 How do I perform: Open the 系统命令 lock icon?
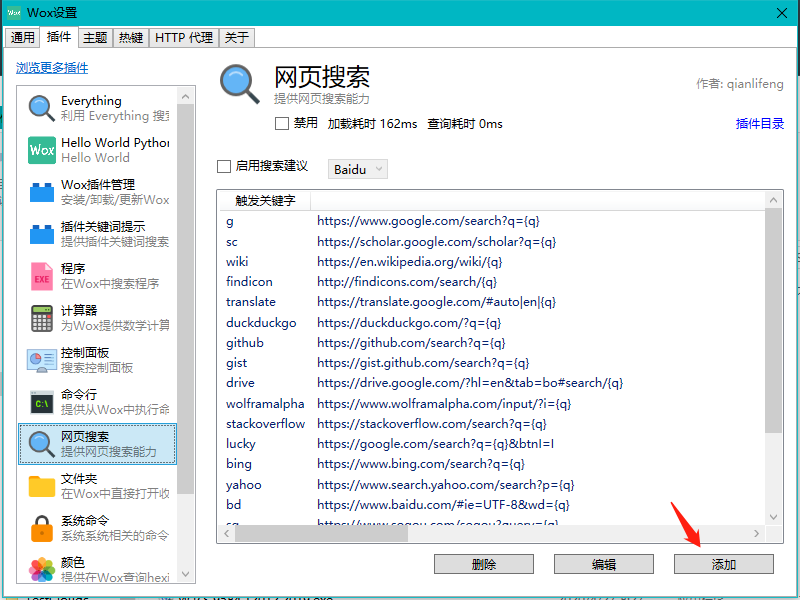coord(42,528)
